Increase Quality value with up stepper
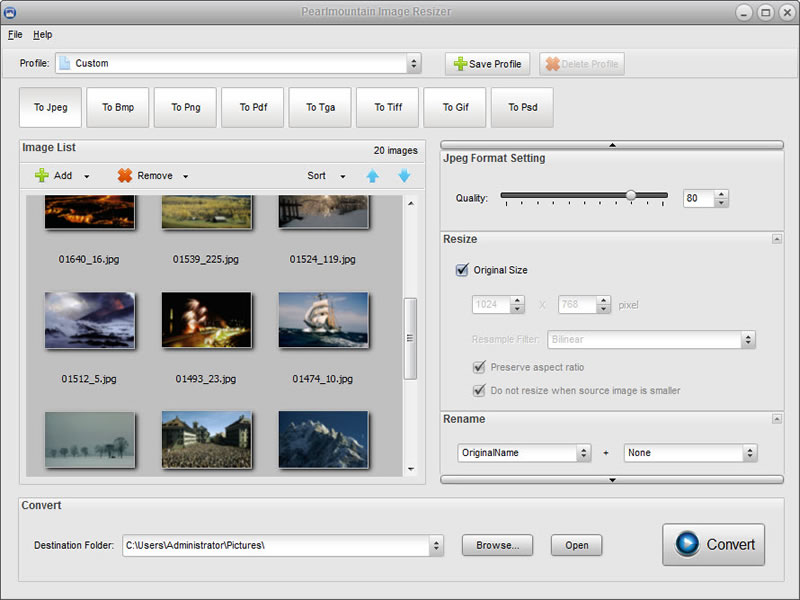800x600 pixels. click(721, 194)
